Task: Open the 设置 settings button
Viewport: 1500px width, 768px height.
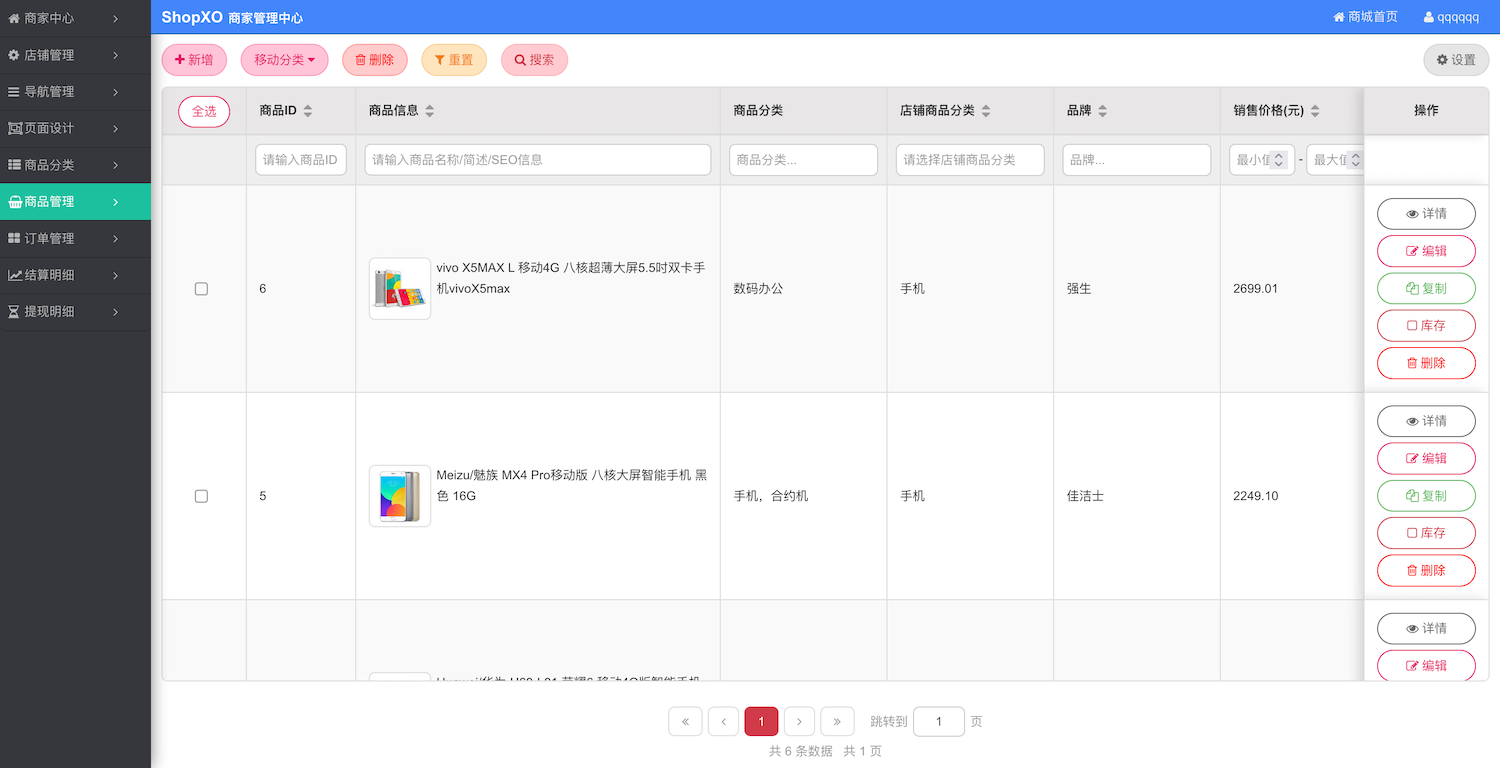Action: tap(1456, 60)
